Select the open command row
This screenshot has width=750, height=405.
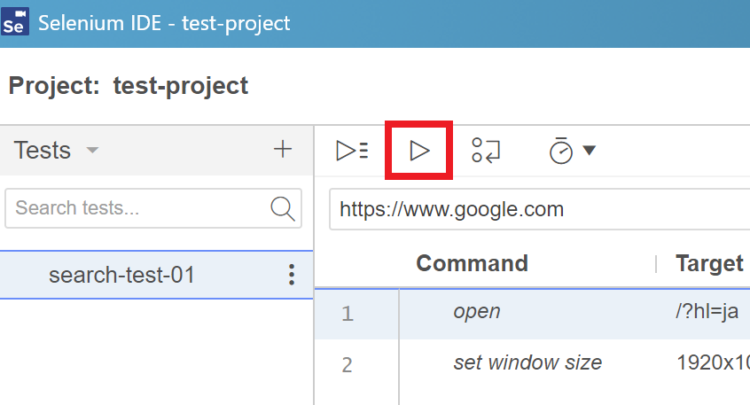532,314
